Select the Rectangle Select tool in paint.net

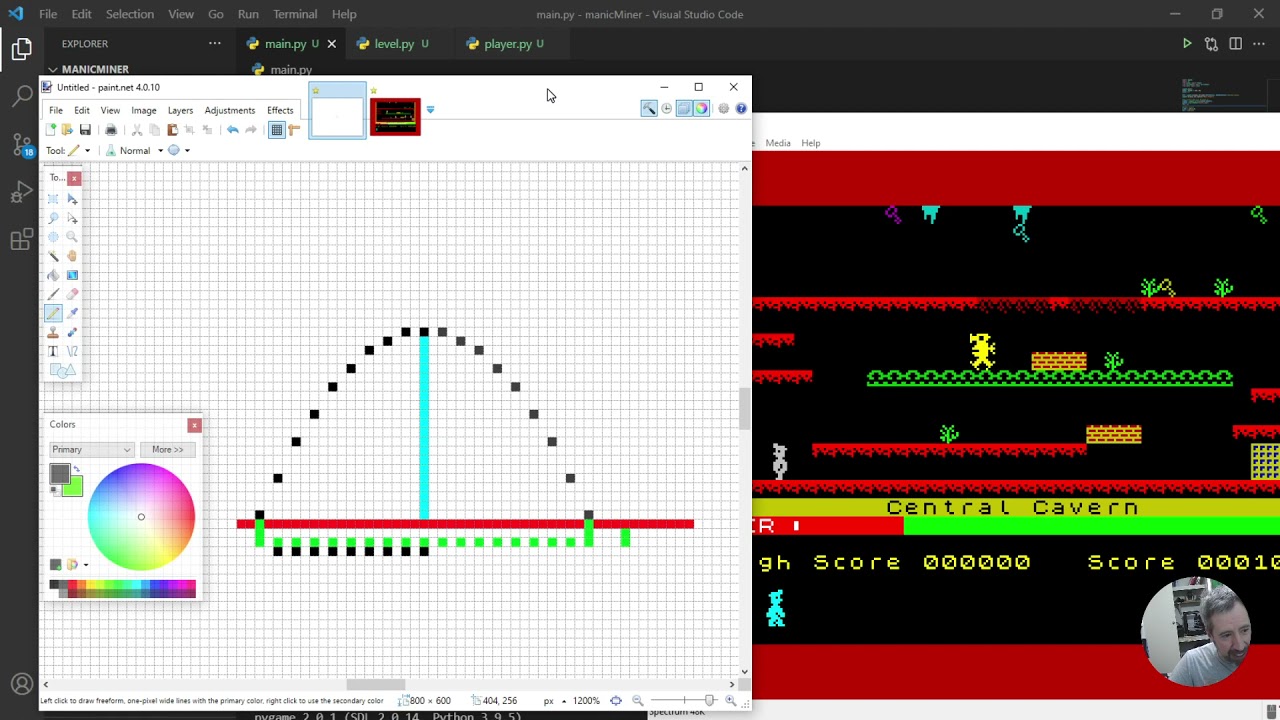tap(53, 199)
